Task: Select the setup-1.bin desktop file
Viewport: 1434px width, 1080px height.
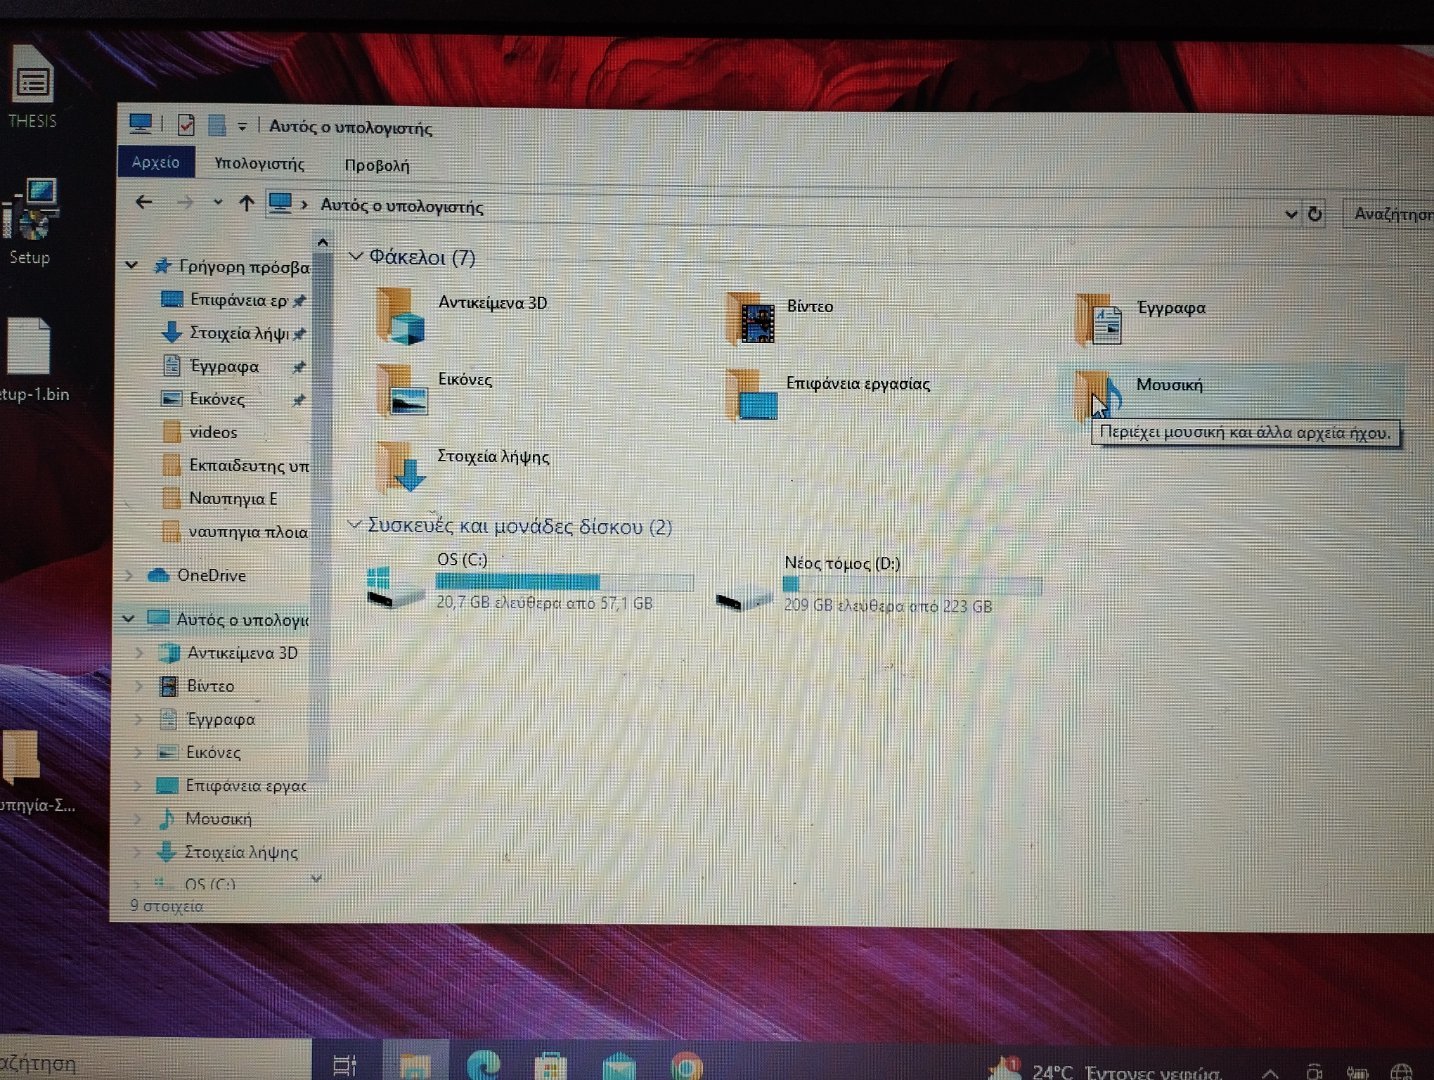Action: tap(30, 360)
